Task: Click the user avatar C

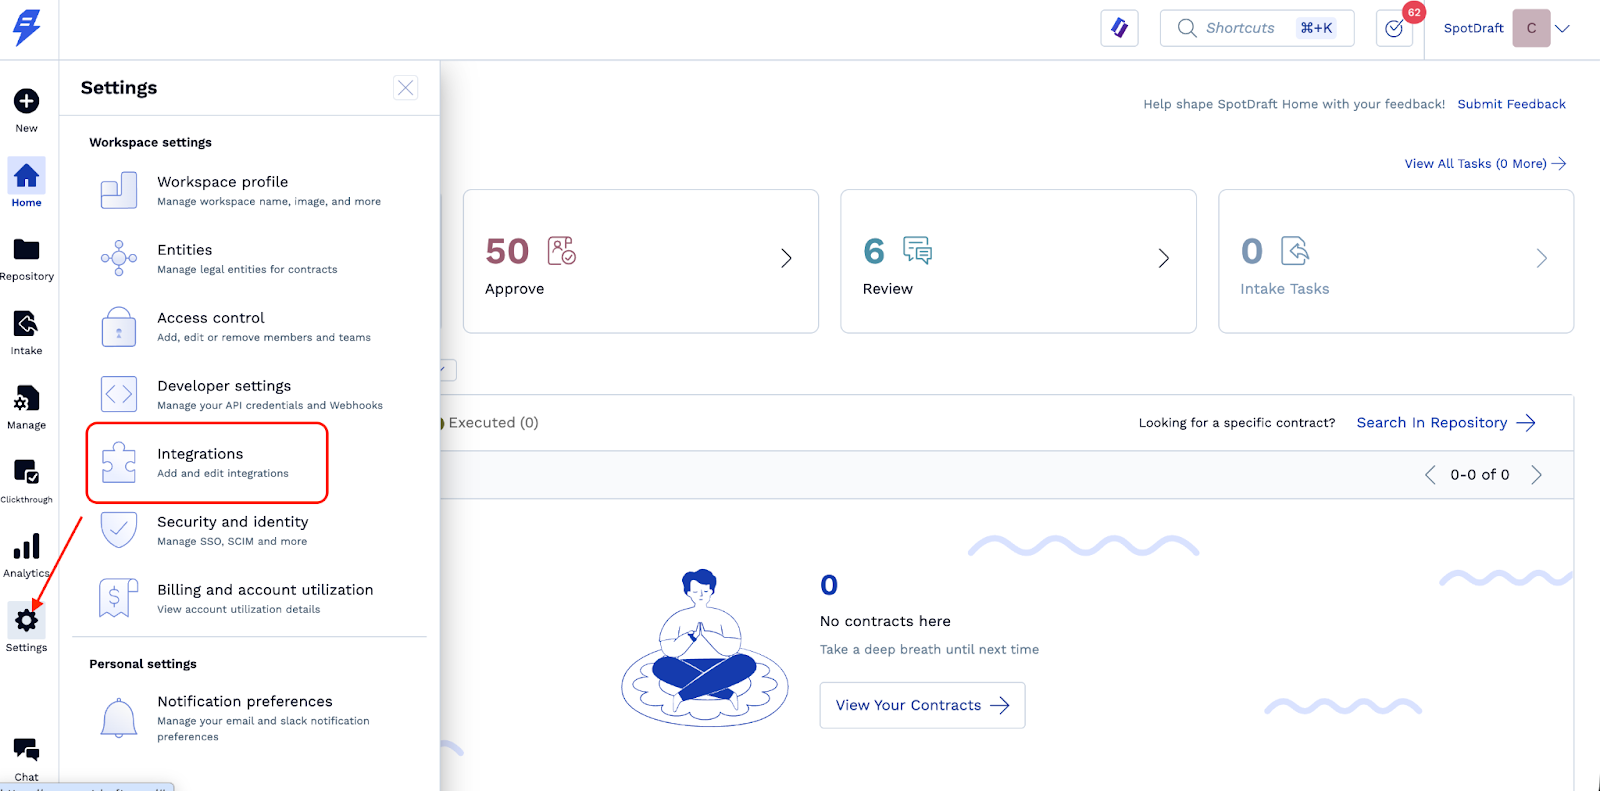Action: pyautogui.click(x=1531, y=28)
